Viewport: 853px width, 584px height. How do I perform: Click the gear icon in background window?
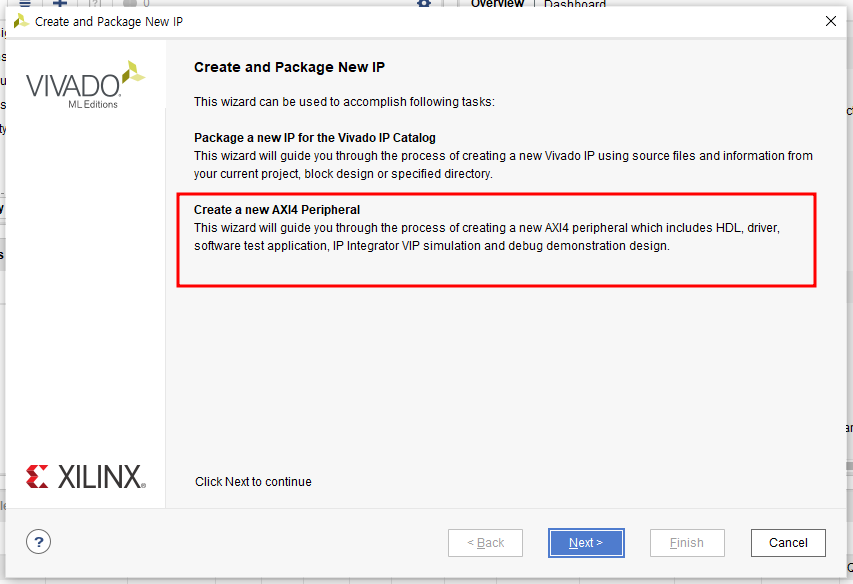pyautogui.click(x=424, y=3)
